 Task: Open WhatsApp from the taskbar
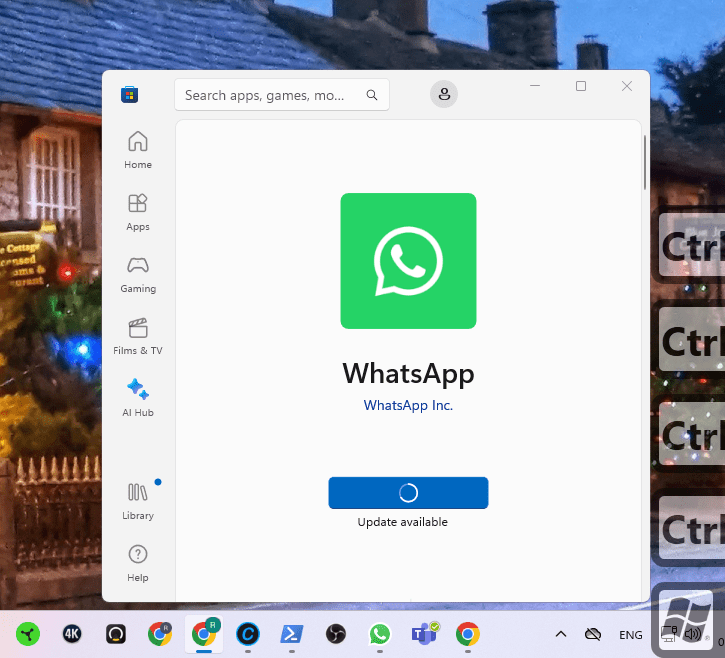pyautogui.click(x=380, y=634)
